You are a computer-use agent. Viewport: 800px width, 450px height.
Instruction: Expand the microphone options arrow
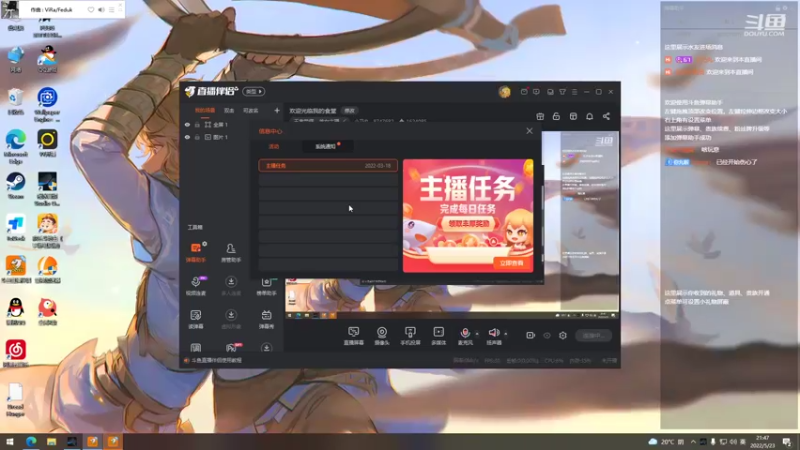coord(477,334)
